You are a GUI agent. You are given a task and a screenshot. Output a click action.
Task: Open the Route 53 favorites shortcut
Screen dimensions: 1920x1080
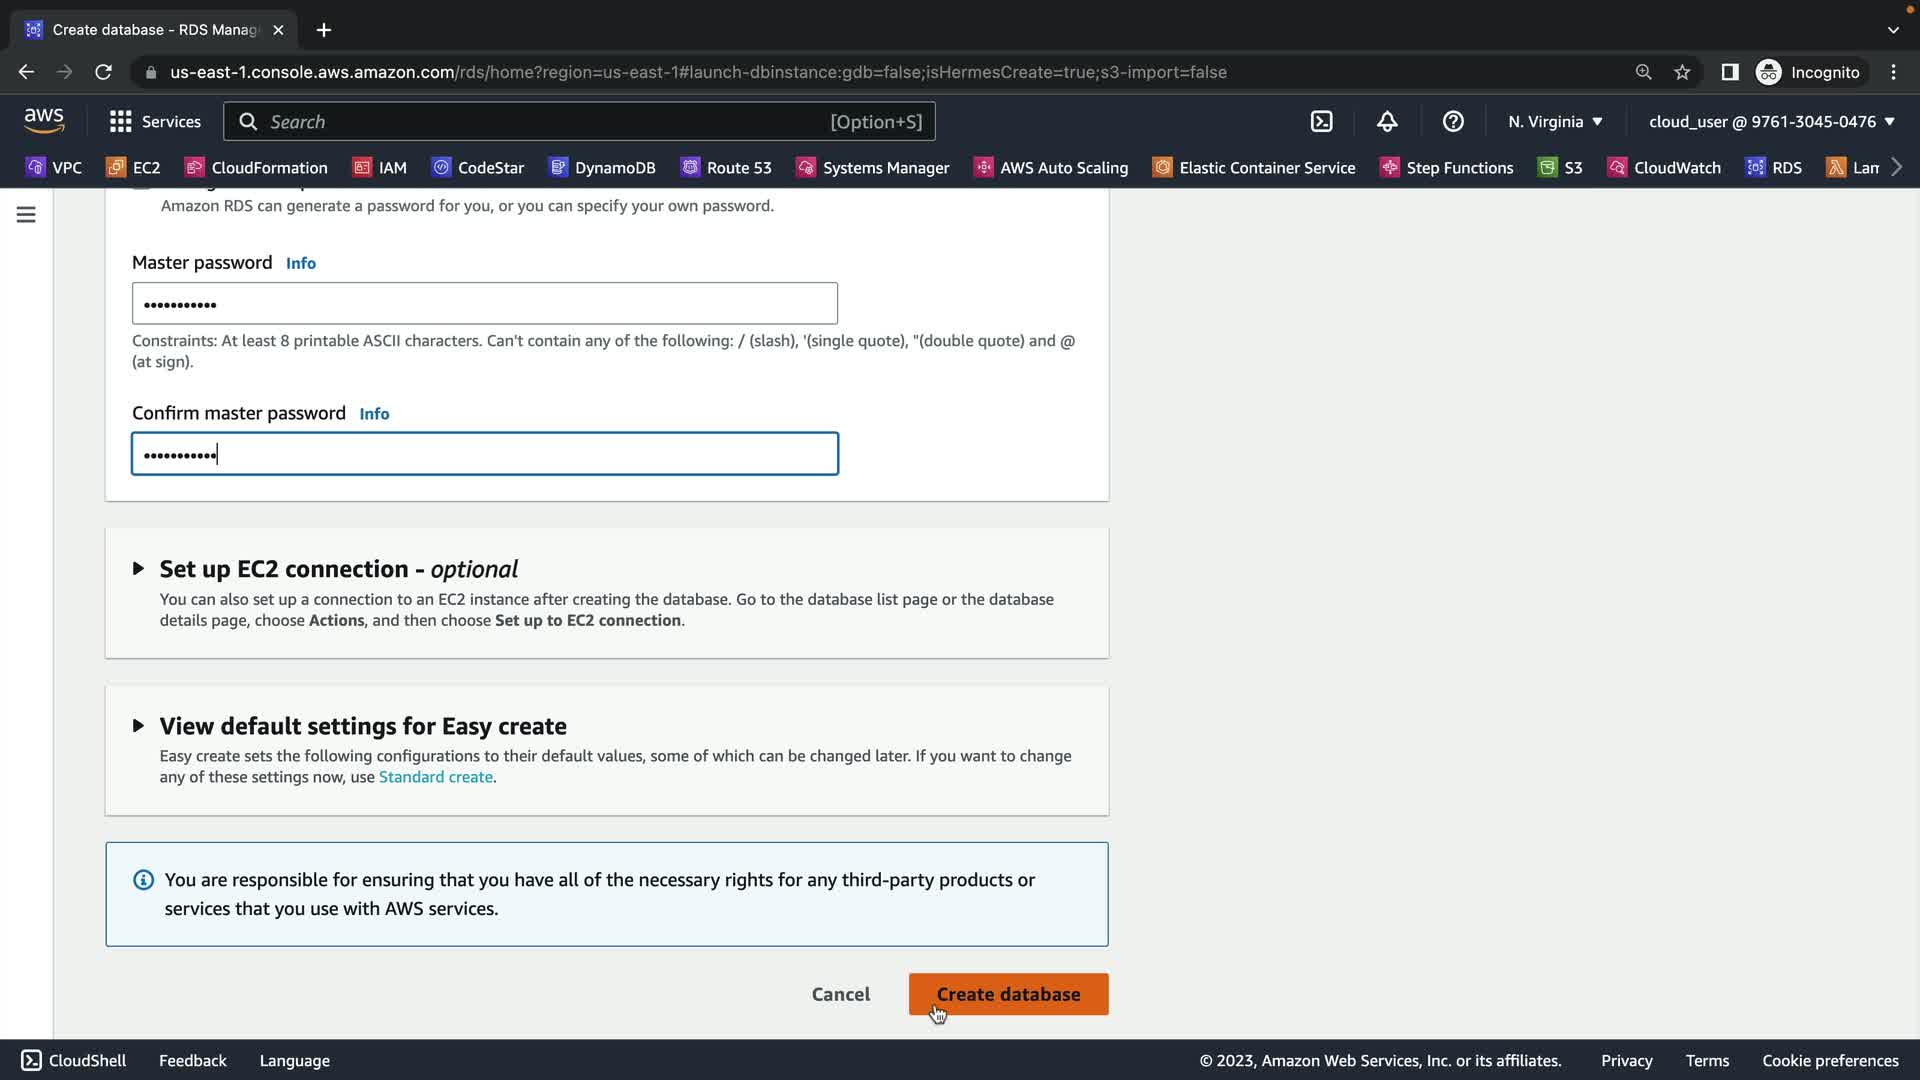[726, 167]
